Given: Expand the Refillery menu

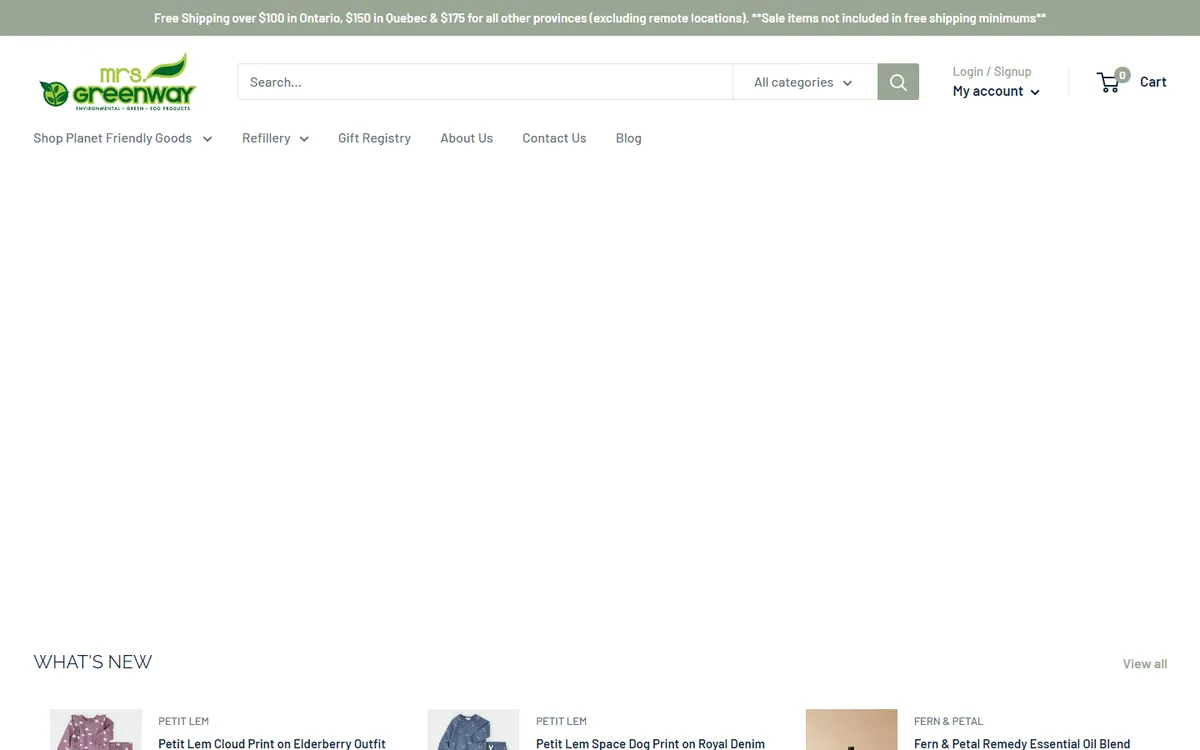Looking at the screenshot, I should (x=275, y=138).
